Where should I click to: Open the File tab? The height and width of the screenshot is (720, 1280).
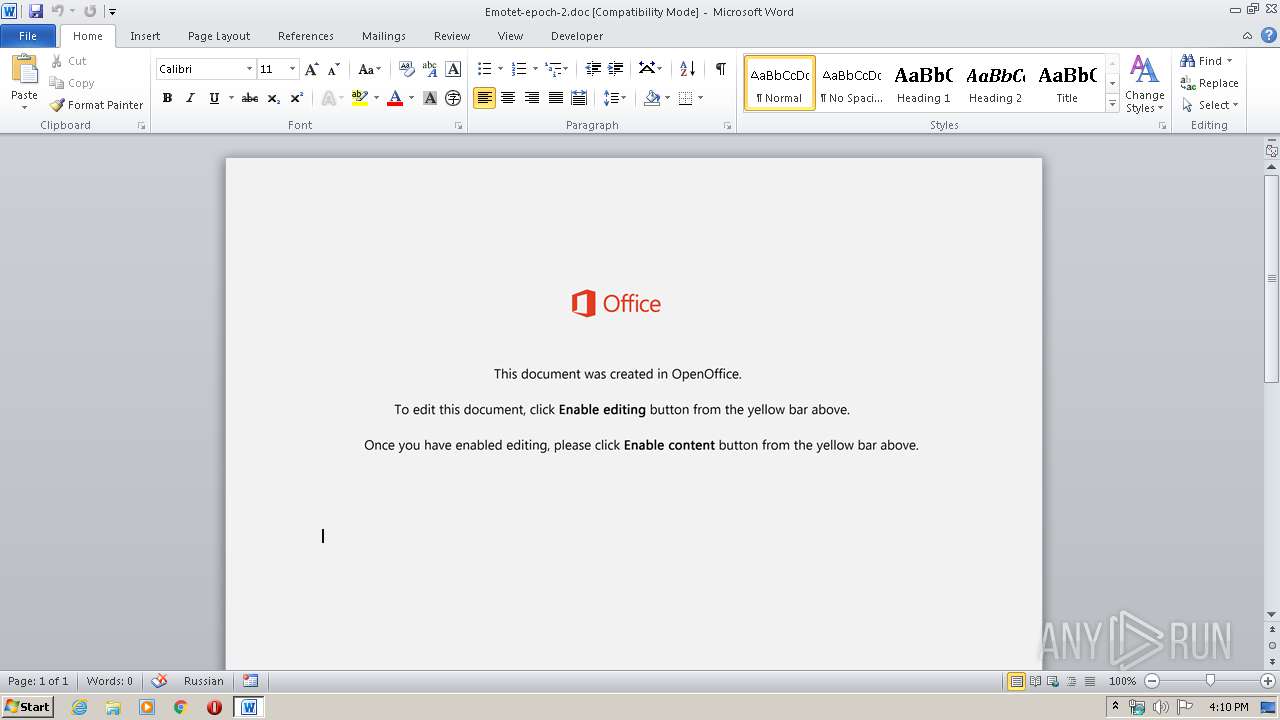click(28, 36)
